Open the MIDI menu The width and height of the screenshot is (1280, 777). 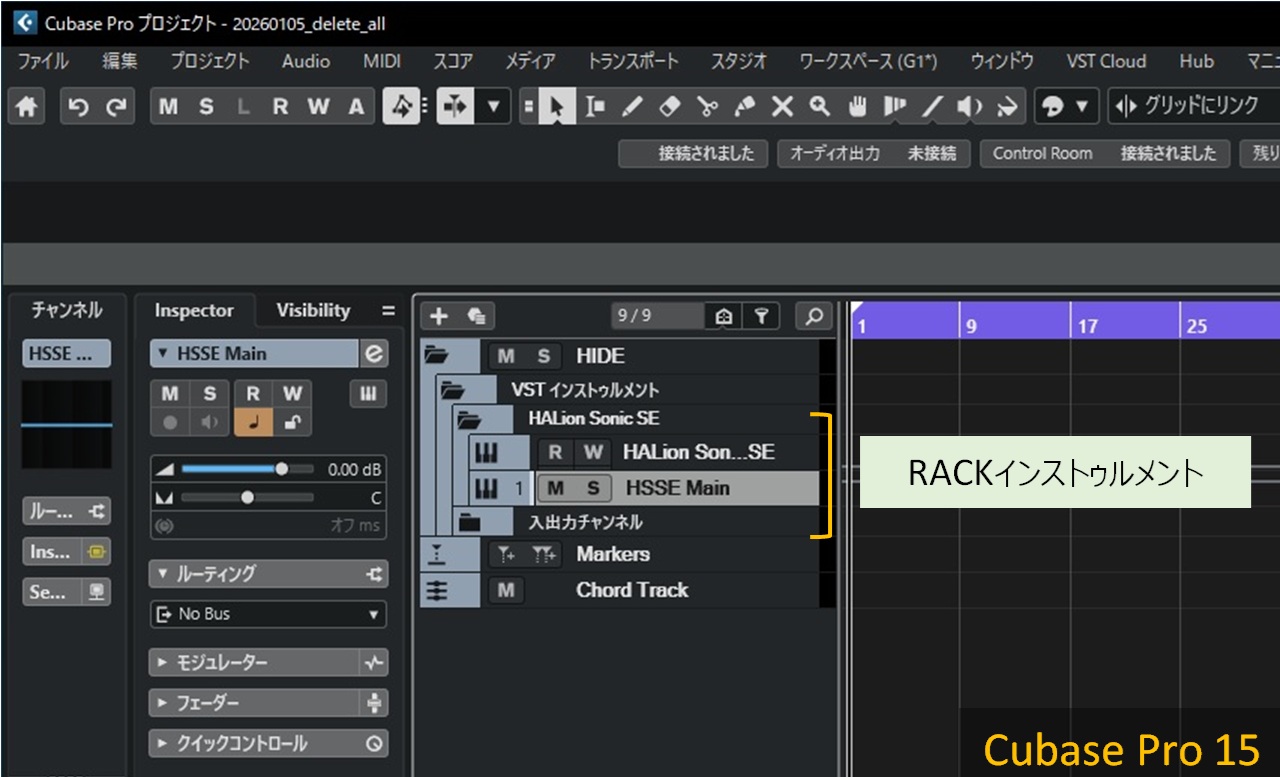click(381, 61)
